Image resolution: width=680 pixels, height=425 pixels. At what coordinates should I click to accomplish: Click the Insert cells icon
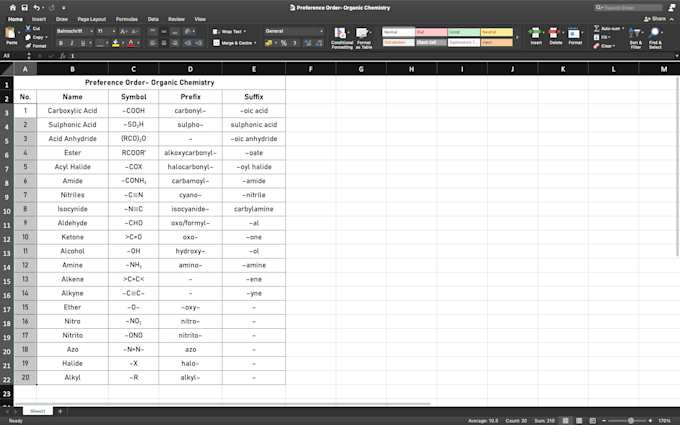pos(535,33)
